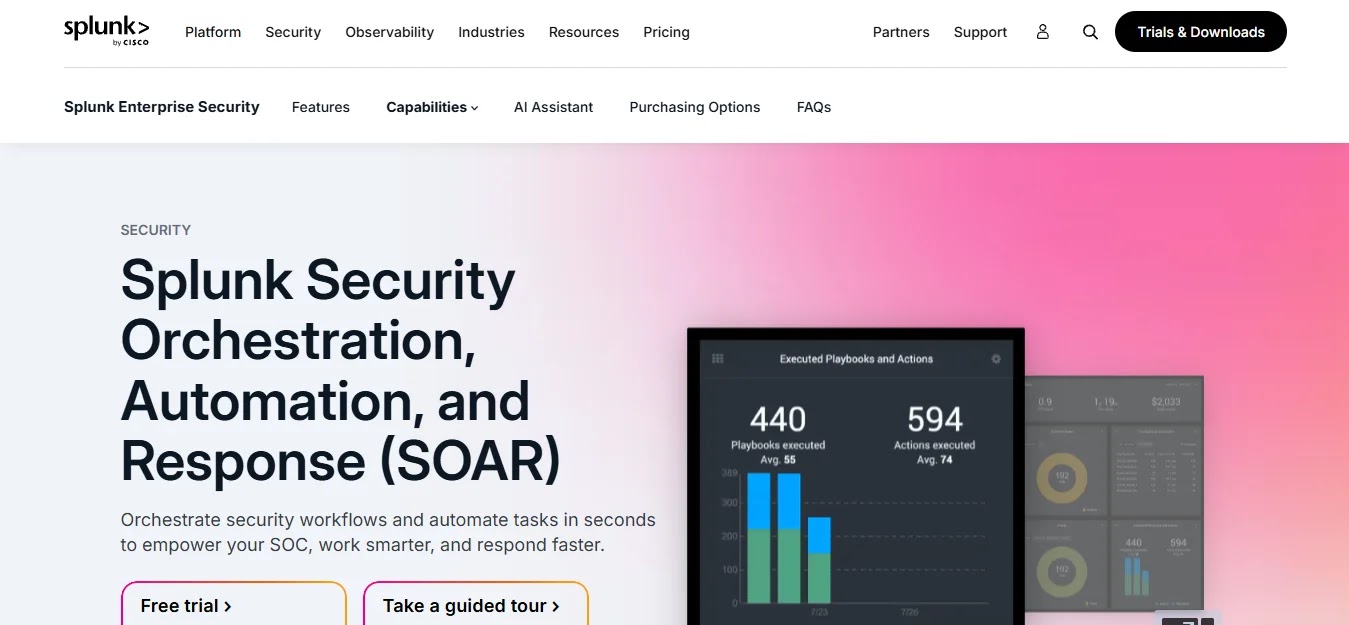Click the 440 Playbooks executed figure

(x=778, y=419)
